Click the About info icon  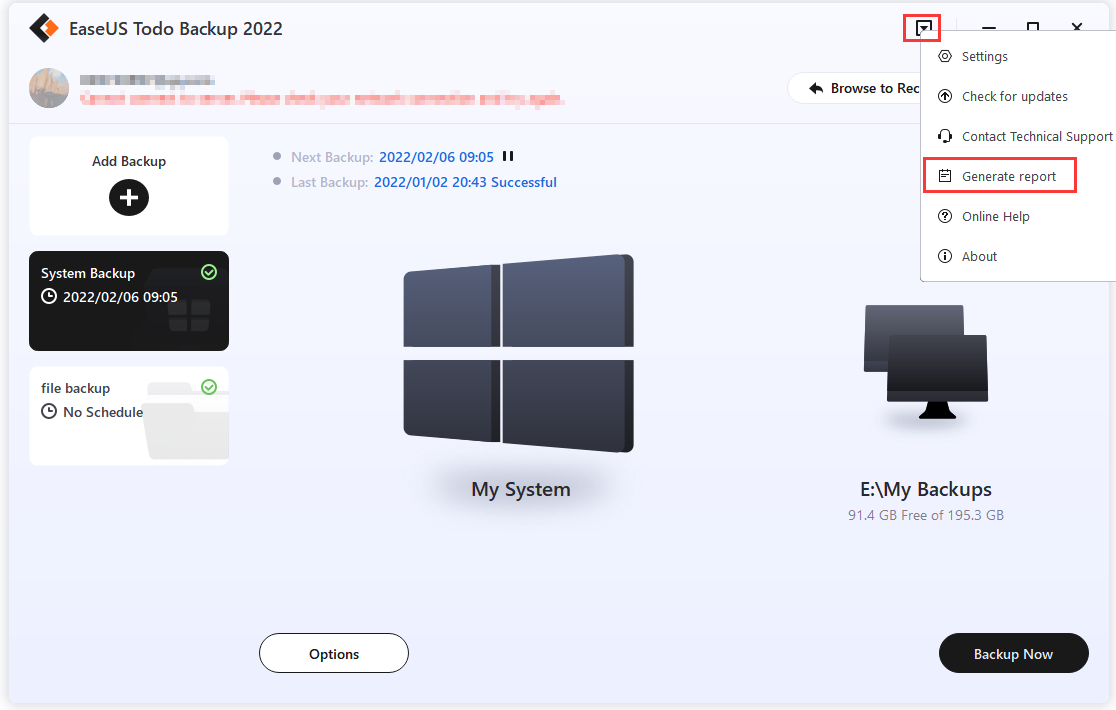click(x=944, y=256)
